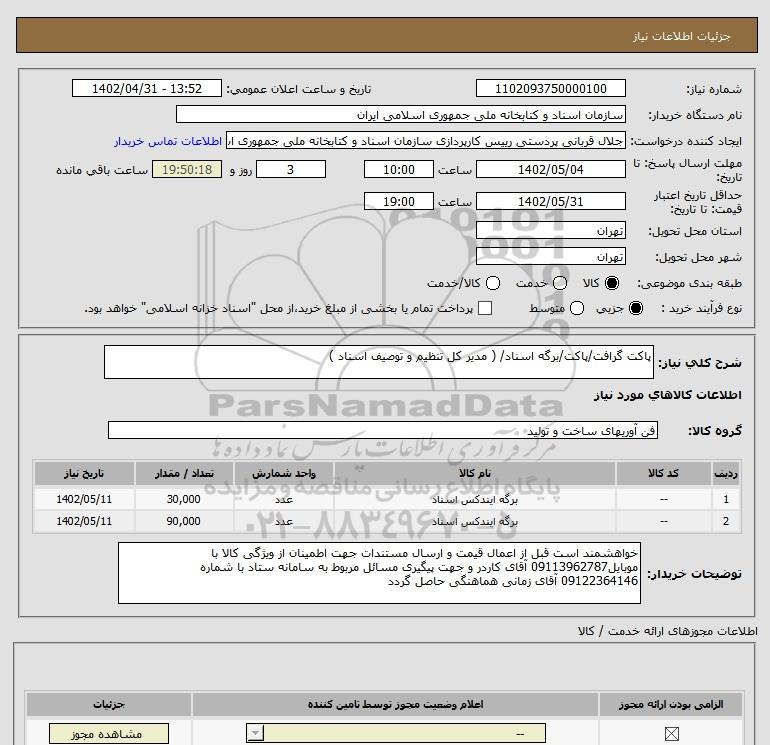
Task: Click the تعداد / مقدار column header
Action: pos(184,473)
